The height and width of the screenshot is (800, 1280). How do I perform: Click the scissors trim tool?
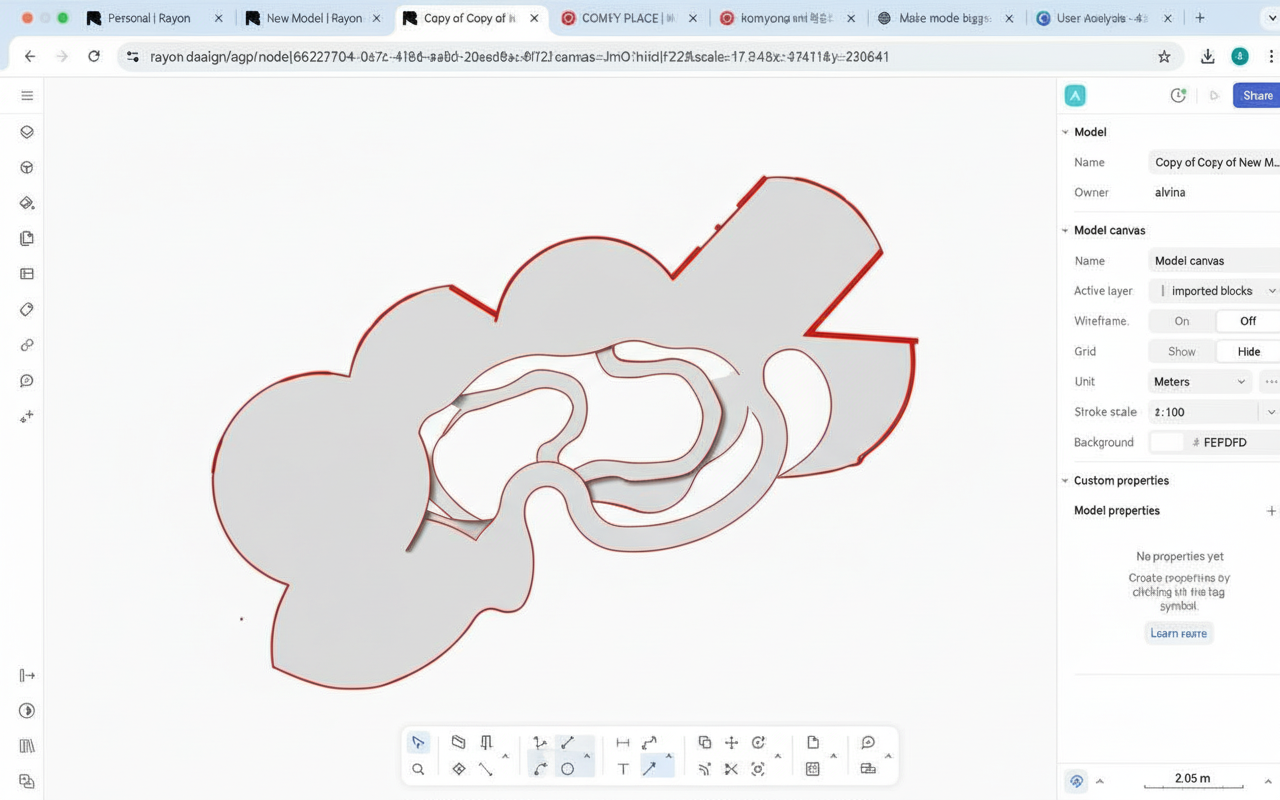point(731,769)
